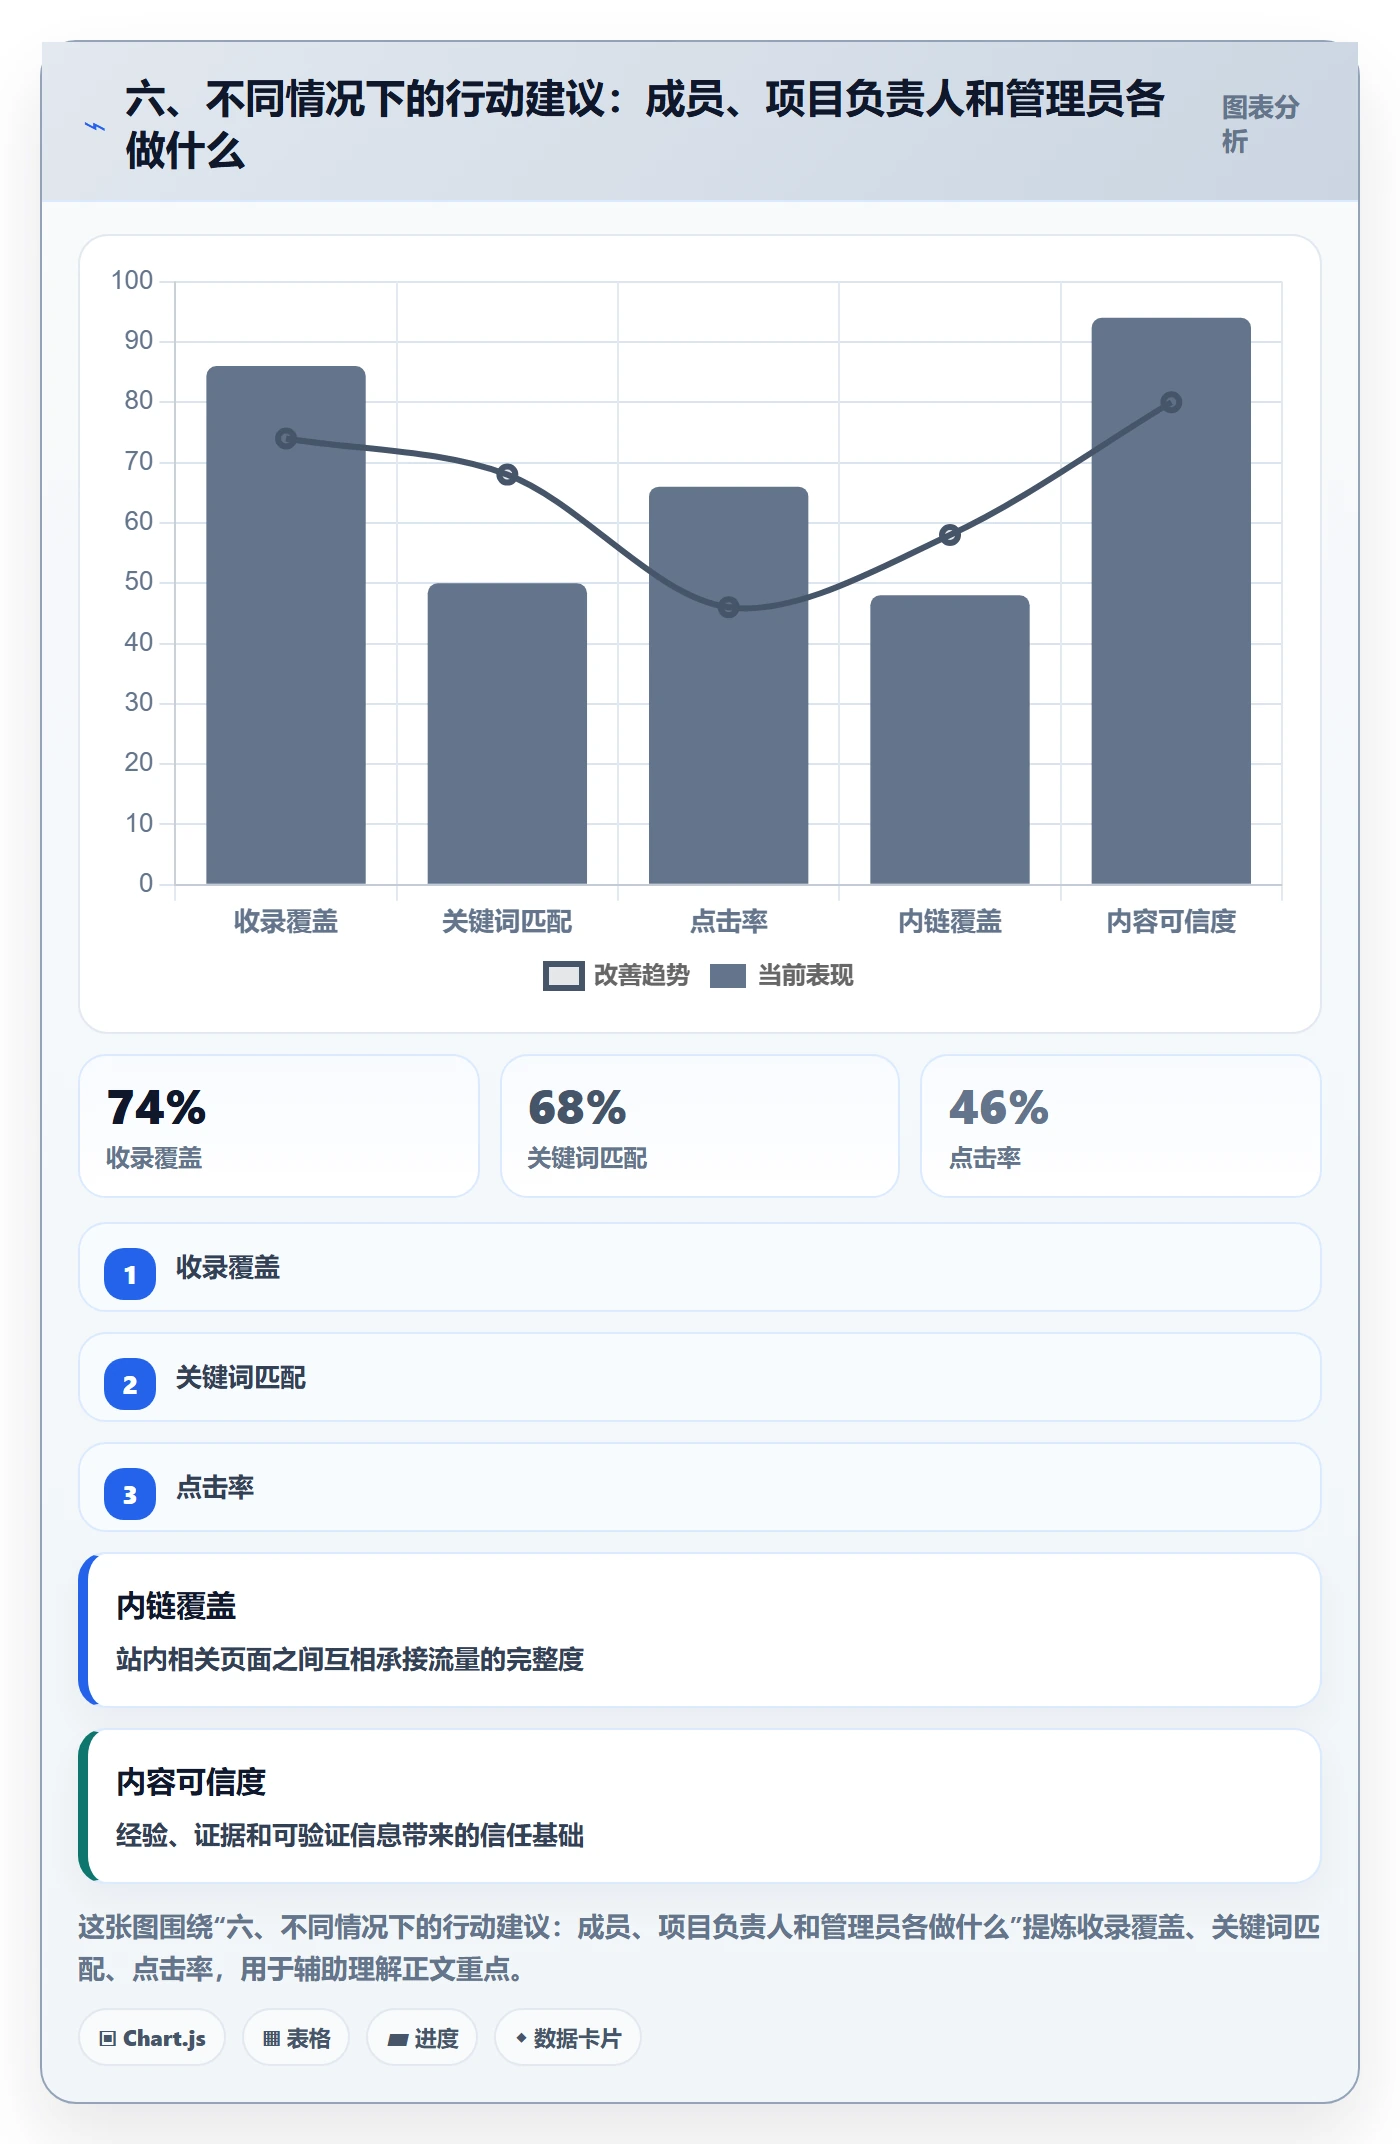Click the square icon in Chart.js tag
Image resolution: width=1400 pixels, height=2144 pixels.
108,2039
